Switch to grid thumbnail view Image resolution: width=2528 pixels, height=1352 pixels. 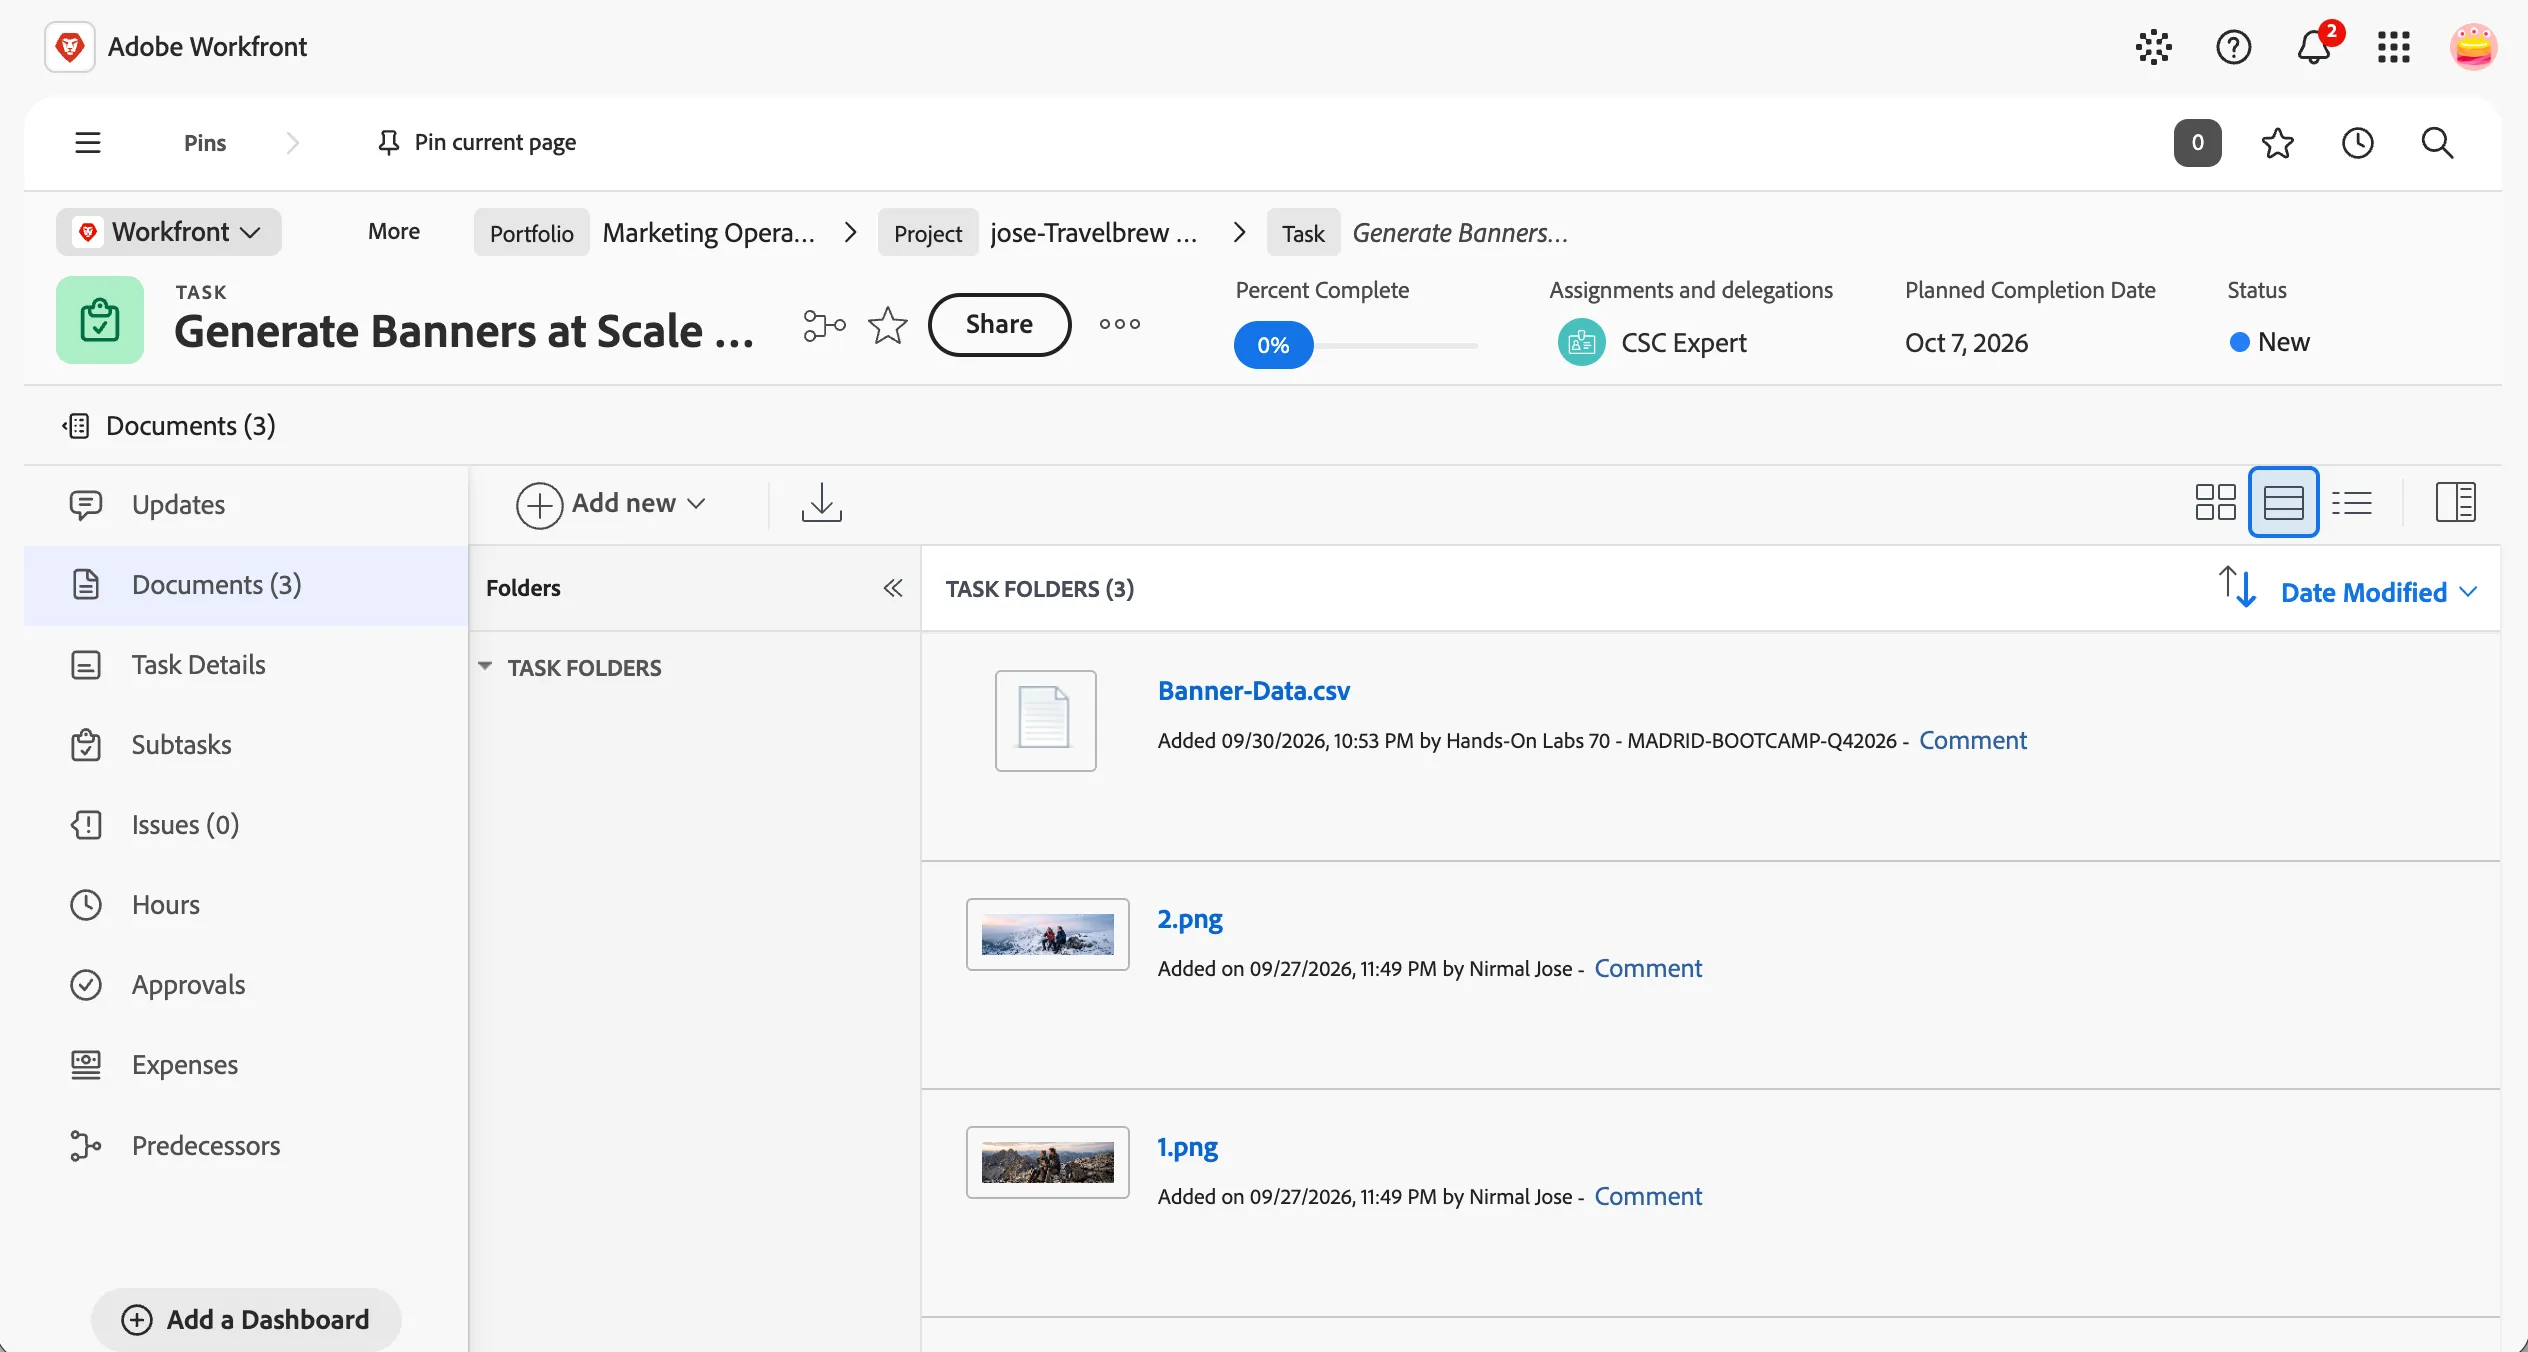[2215, 502]
